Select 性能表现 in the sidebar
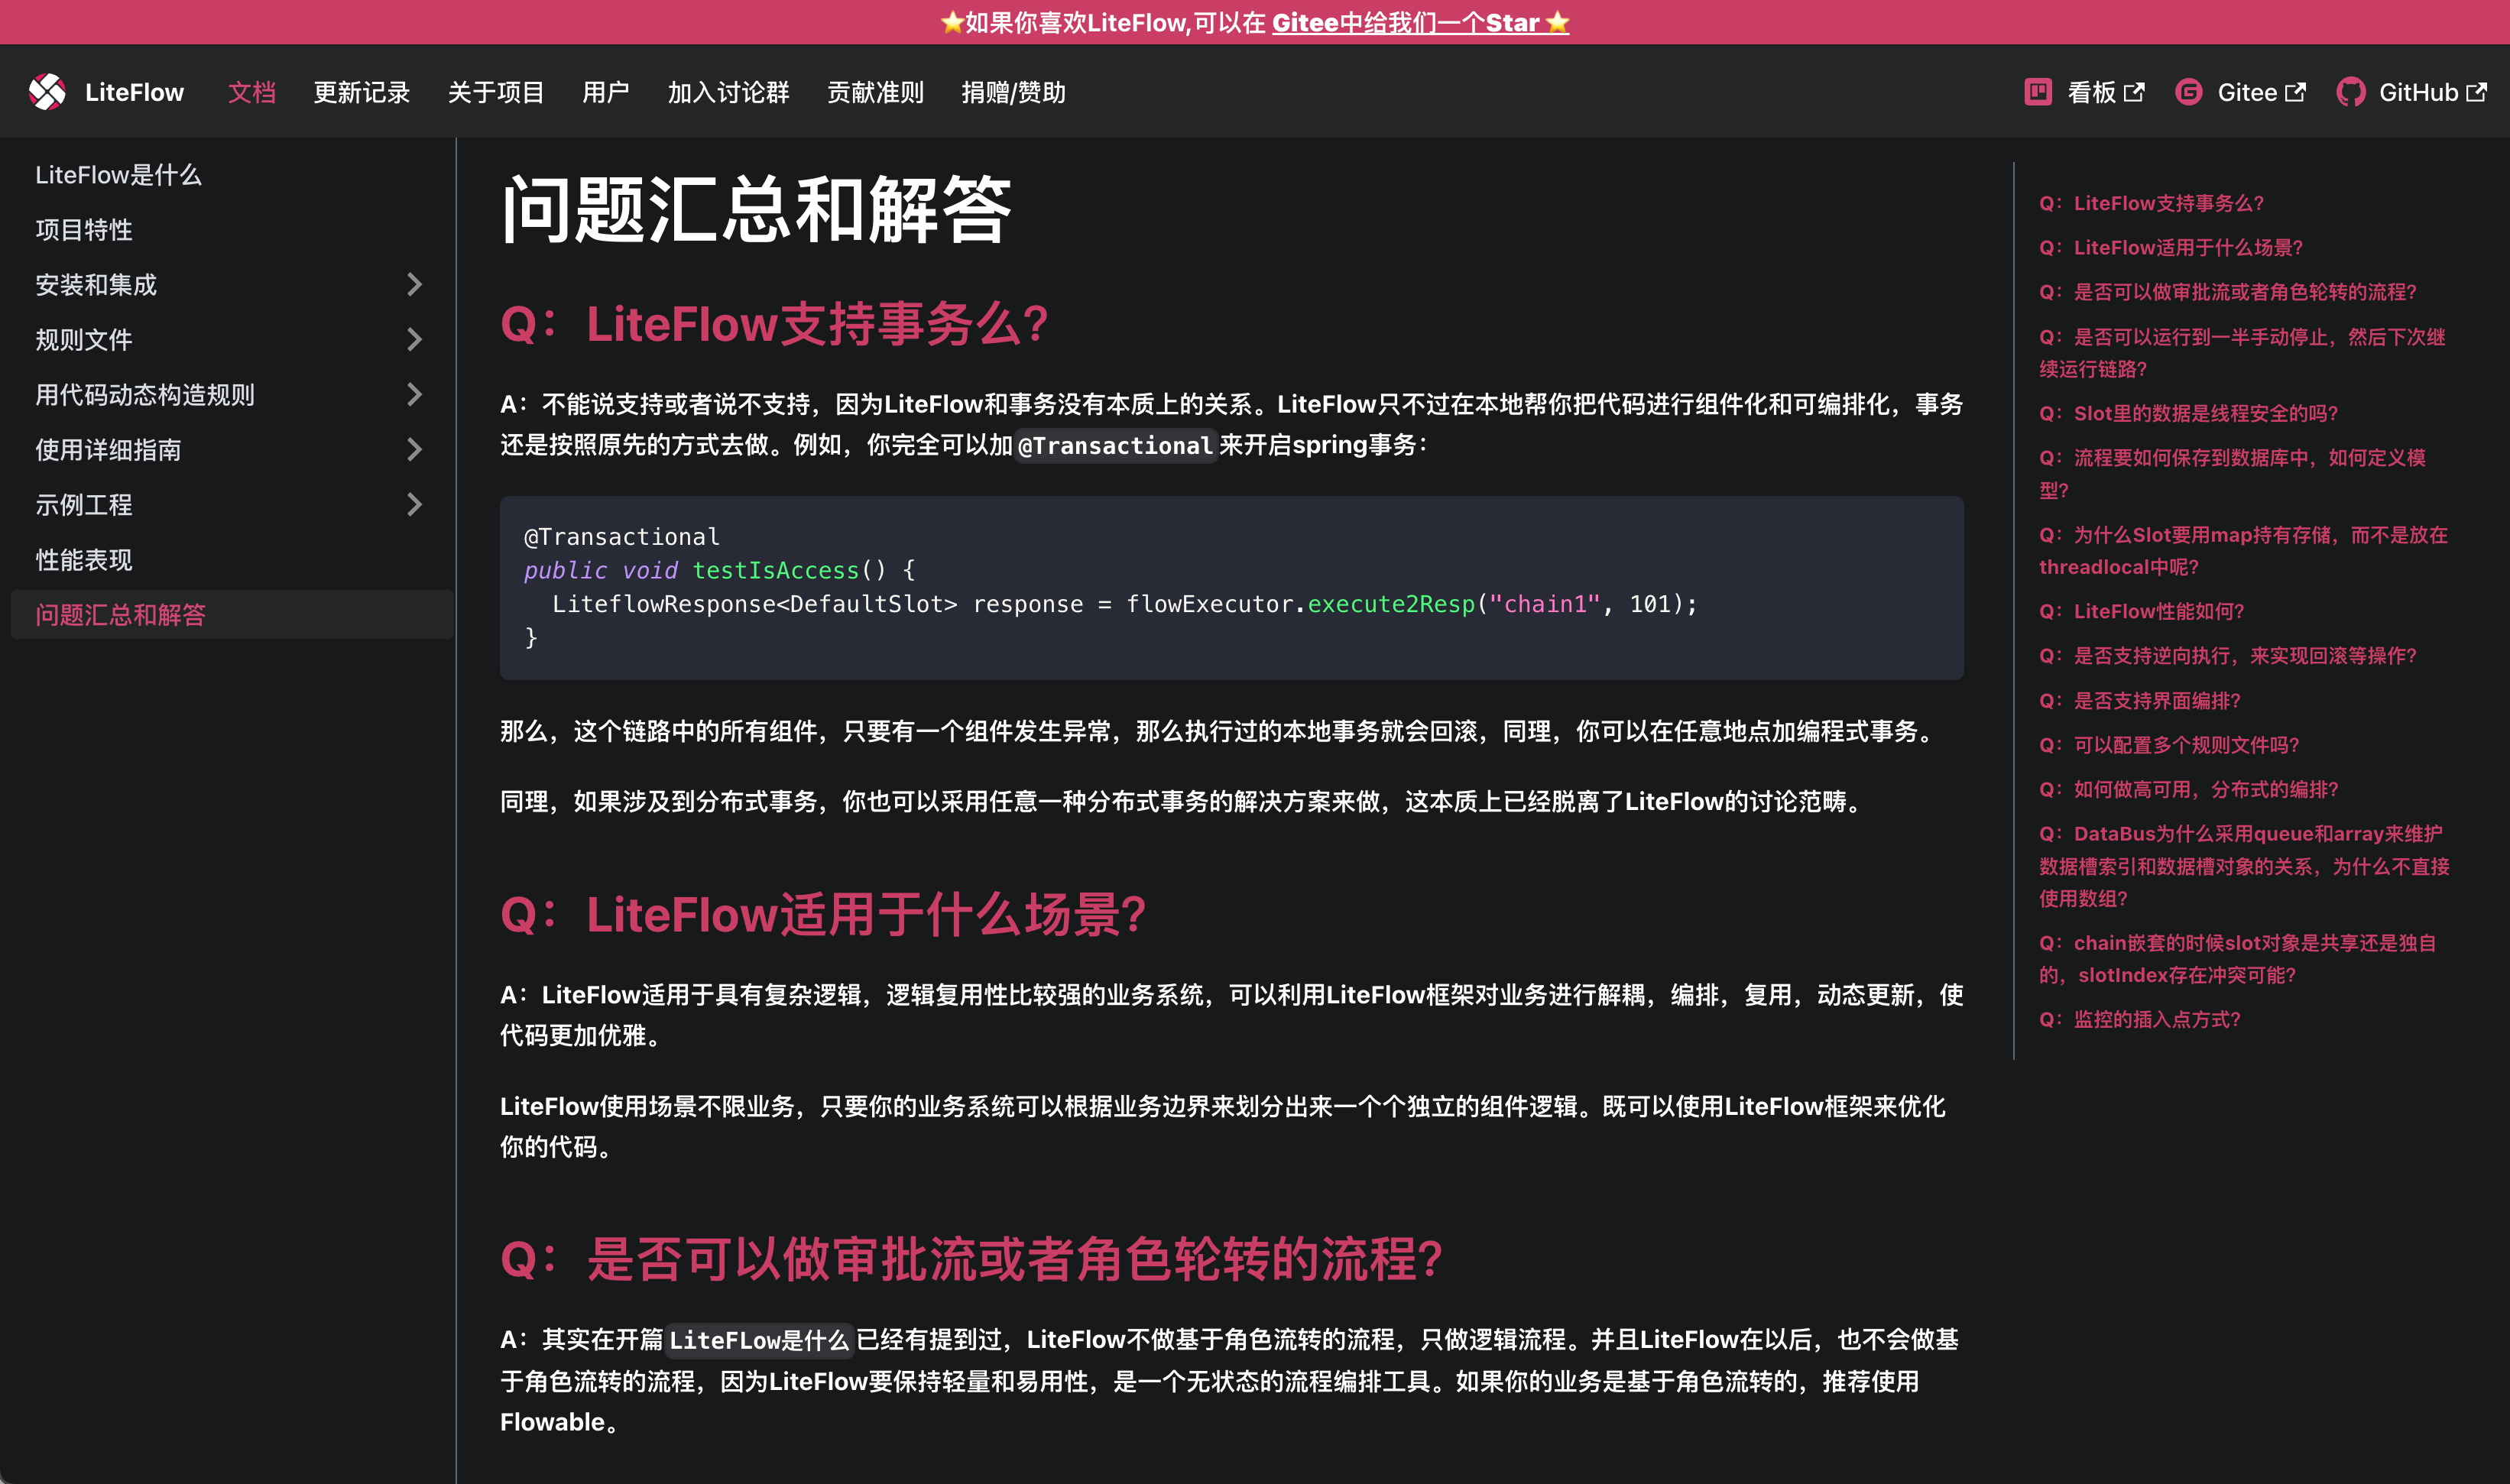2510x1484 pixels. [x=83, y=560]
